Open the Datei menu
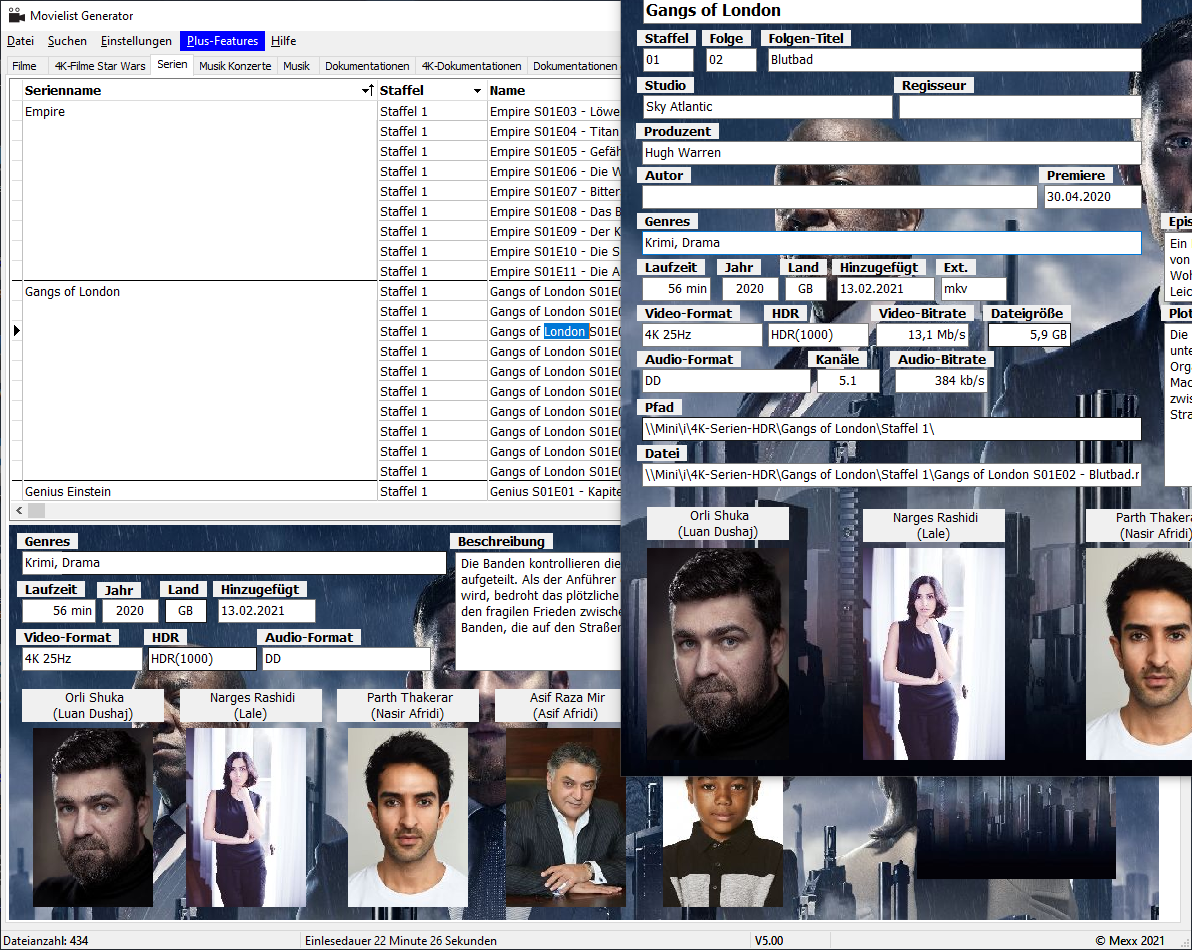The image size is (1192, 950). pos(21,41)
